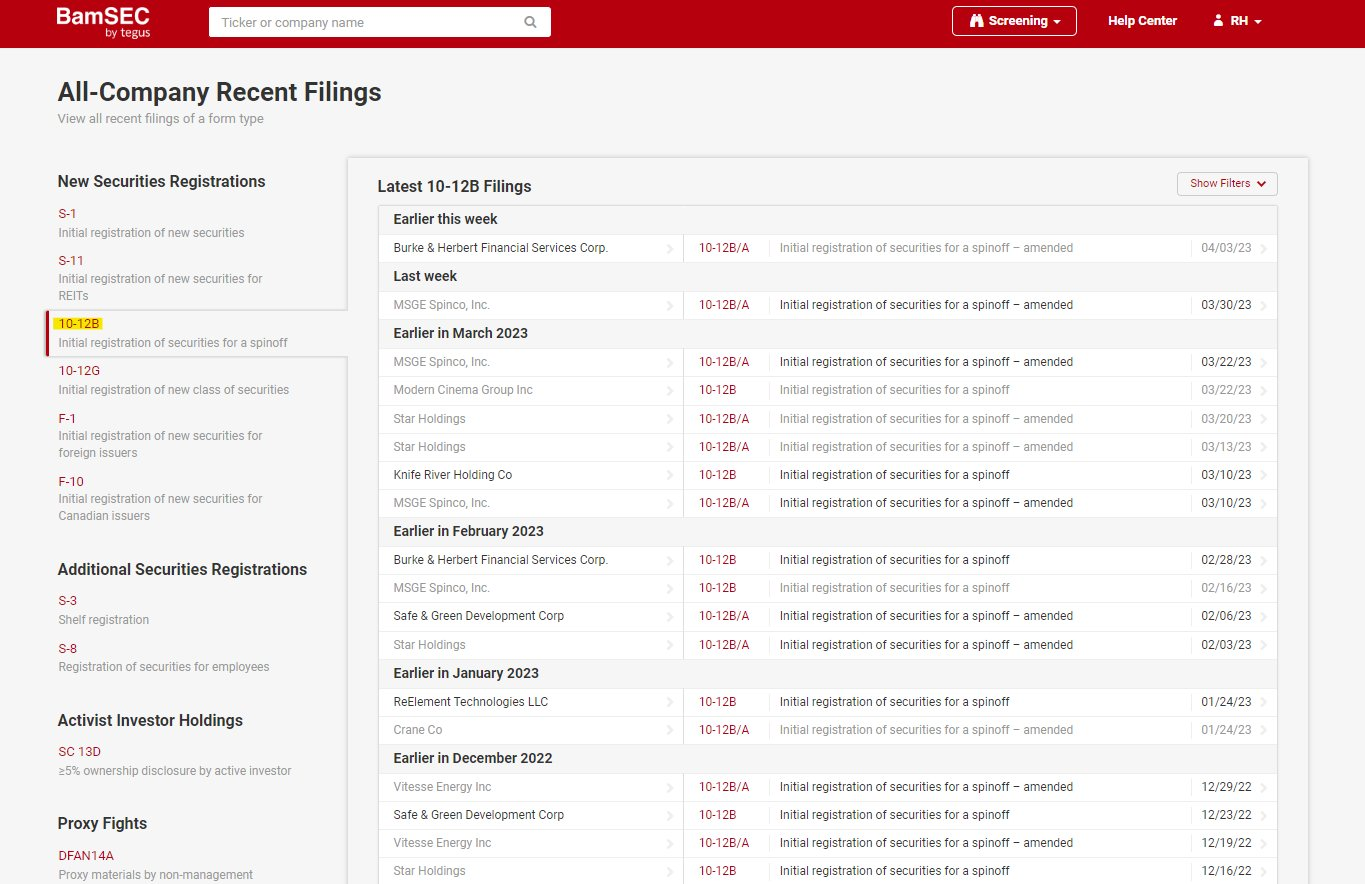
Task: Open the Screening dropdown menu
Action: pos(1014,21)
